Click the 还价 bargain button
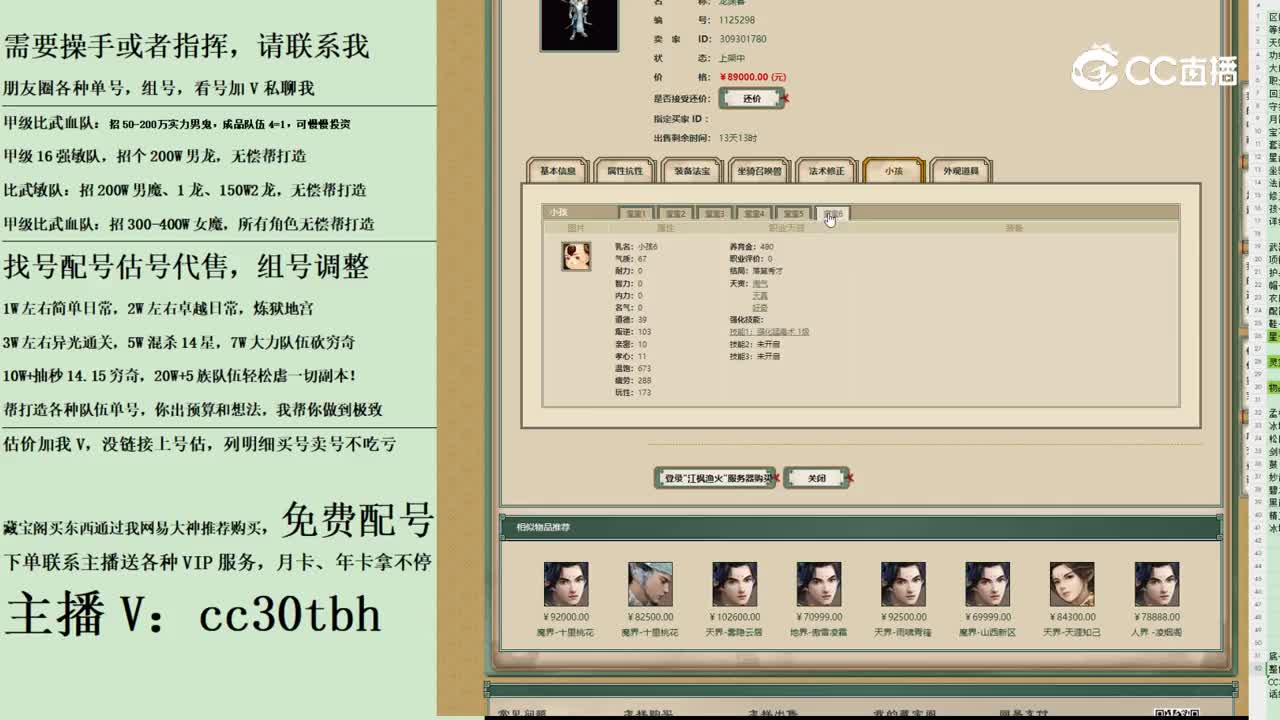 pos(752,98)
